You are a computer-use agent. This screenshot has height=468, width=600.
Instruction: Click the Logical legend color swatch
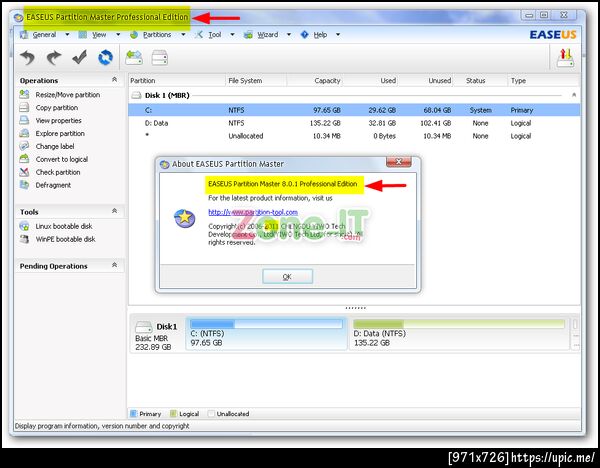coord(173,414)
